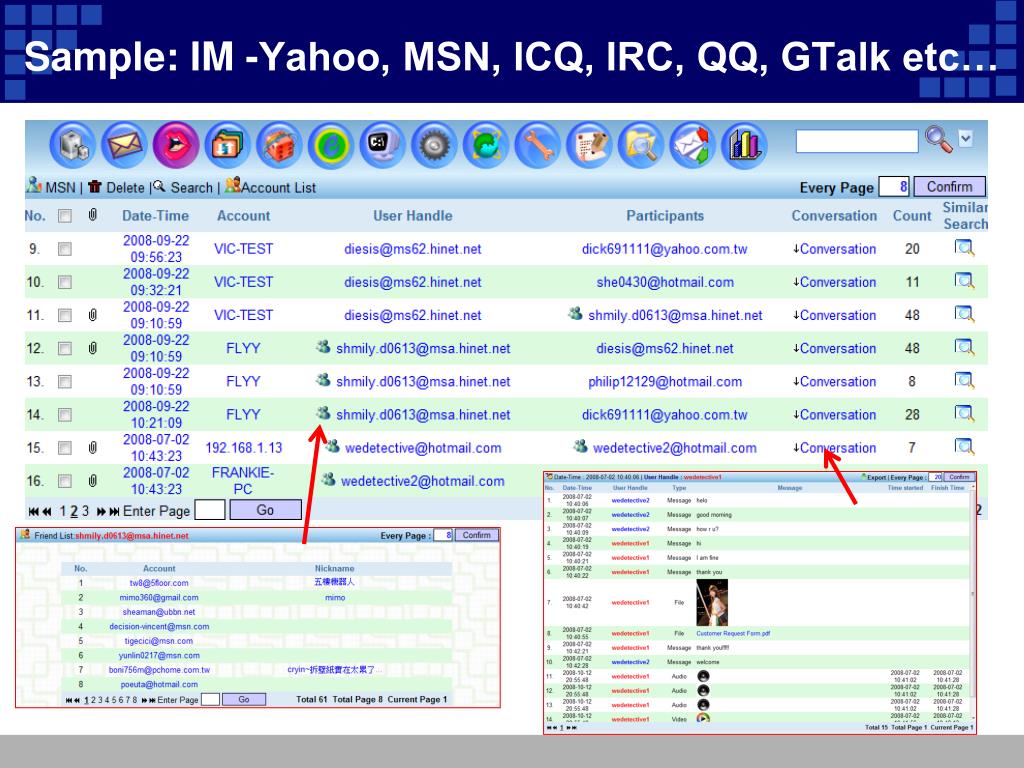The image size is (1024, 768).
Task: Open Account List in the action bar
Action: tap(270, 187)
